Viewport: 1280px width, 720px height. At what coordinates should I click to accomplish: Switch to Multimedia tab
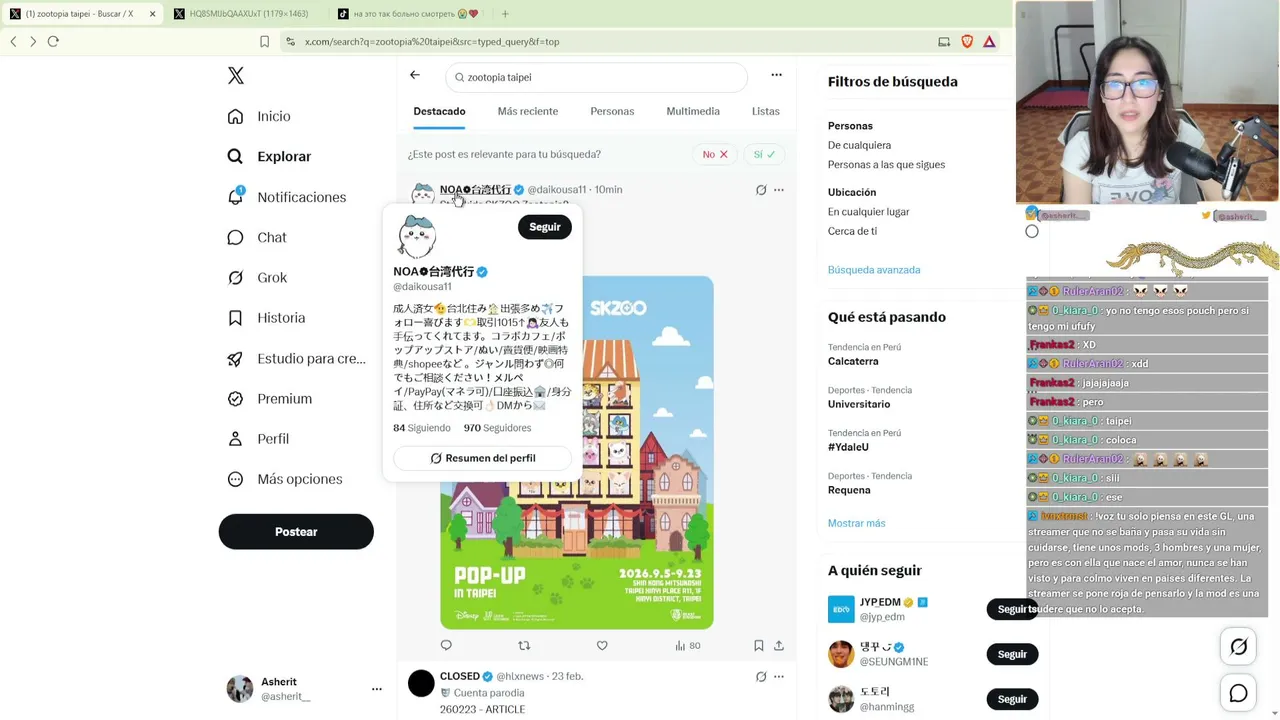[693, 111]
